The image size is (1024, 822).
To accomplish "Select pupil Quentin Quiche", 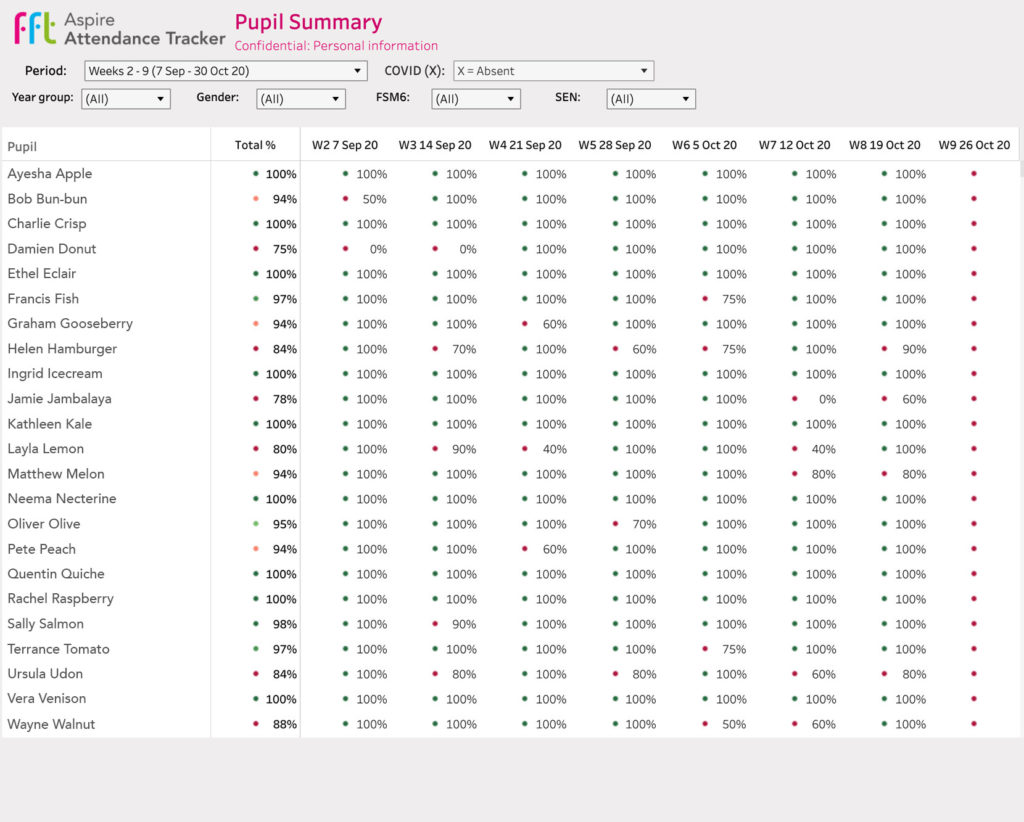I will click(56, 574).
